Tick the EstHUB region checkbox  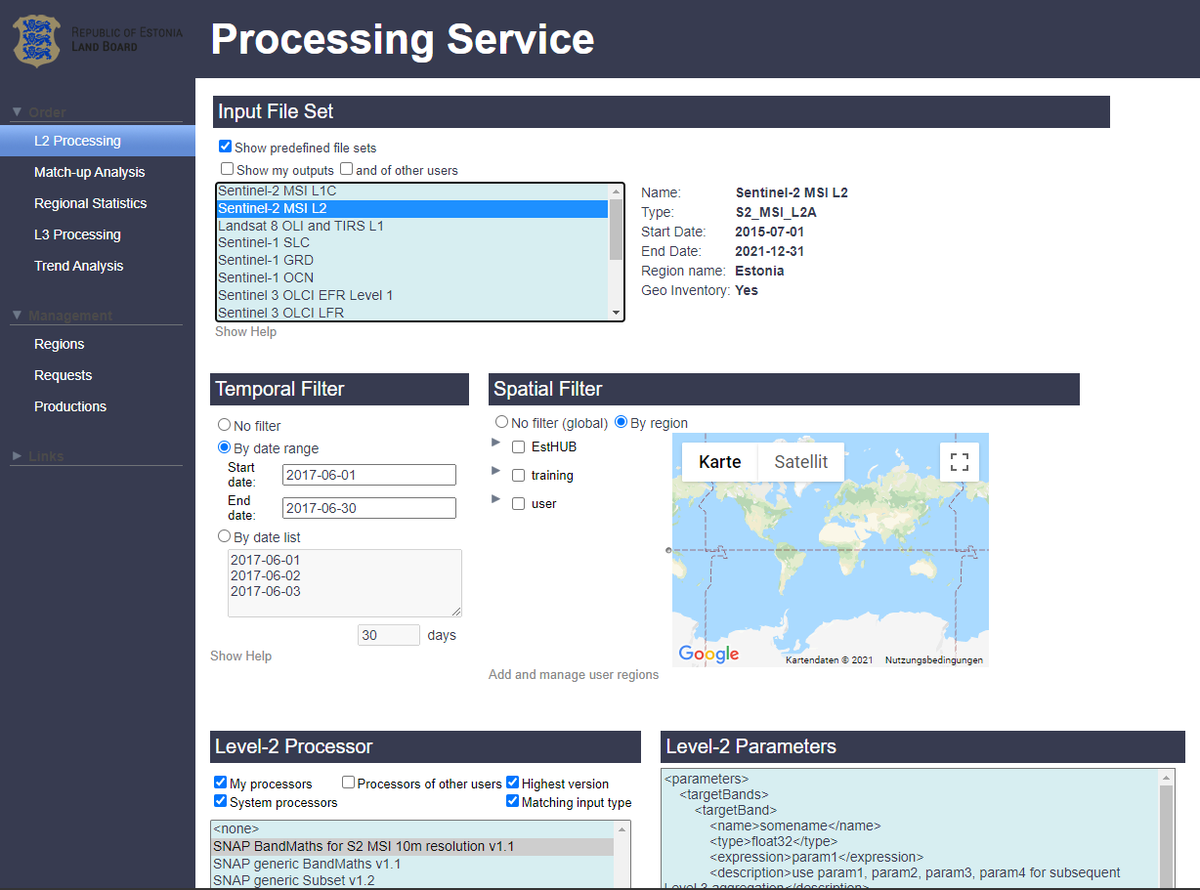[518, 447]
